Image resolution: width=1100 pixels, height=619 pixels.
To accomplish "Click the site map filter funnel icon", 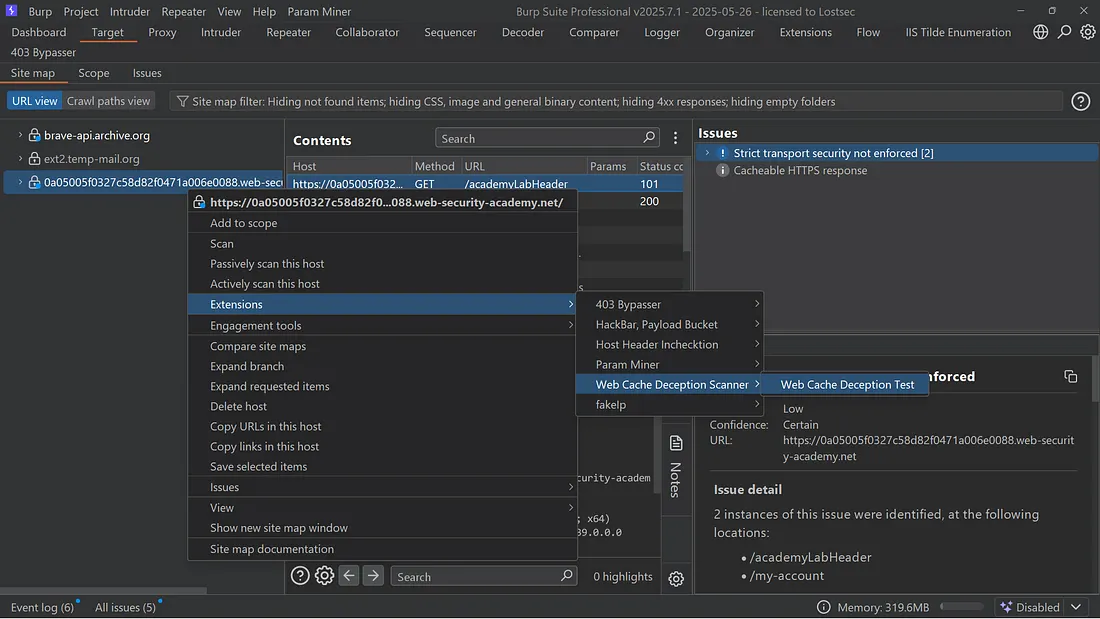I will 182,101.
